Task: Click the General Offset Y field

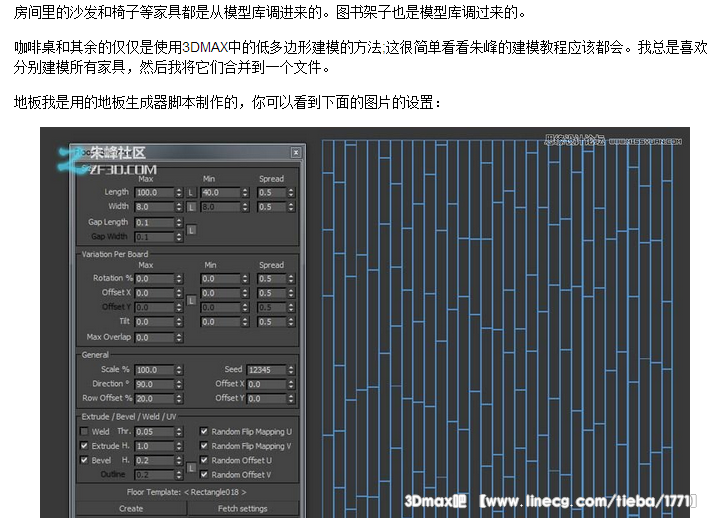Action: [x=267, y=399]
